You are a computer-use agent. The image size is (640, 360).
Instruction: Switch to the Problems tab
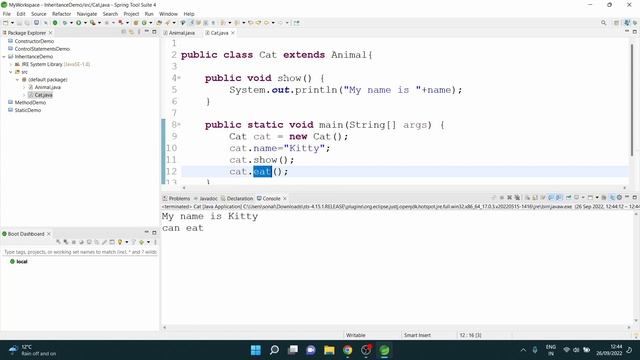176,198
